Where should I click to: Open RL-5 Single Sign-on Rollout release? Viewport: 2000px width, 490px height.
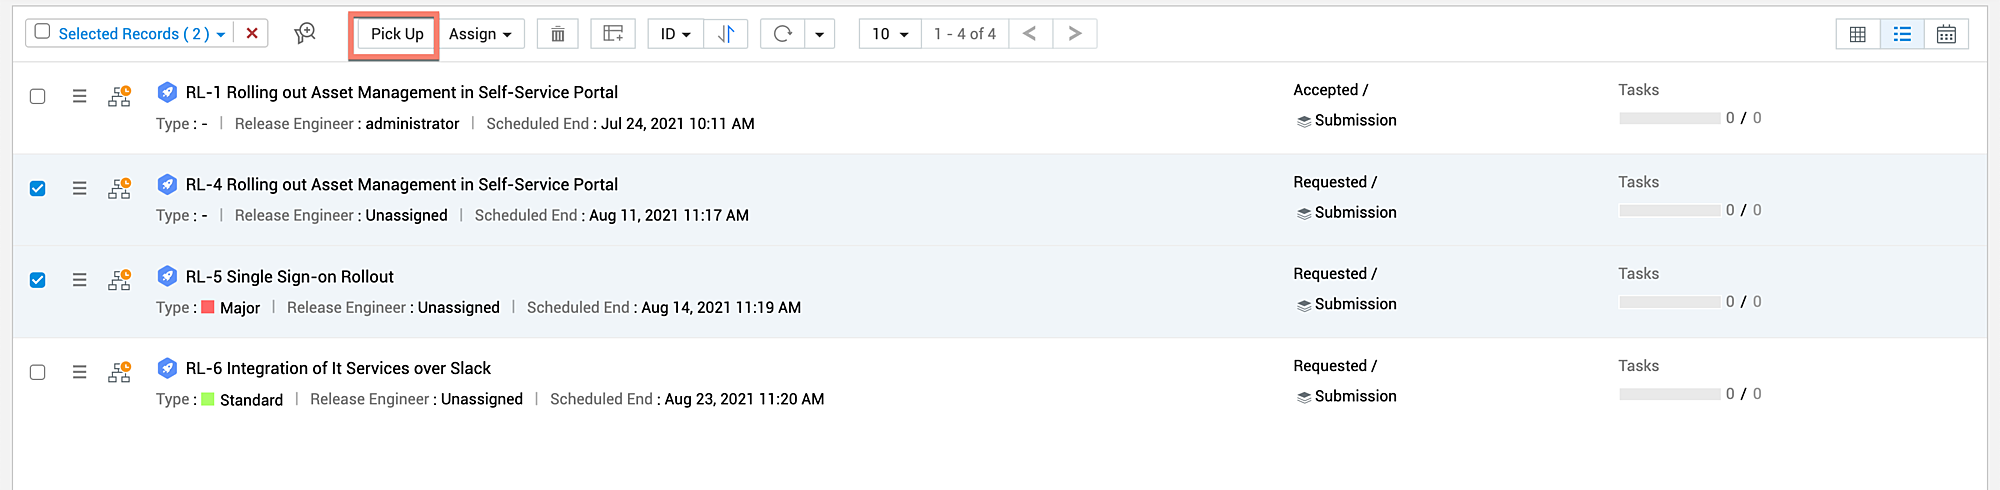290,277
